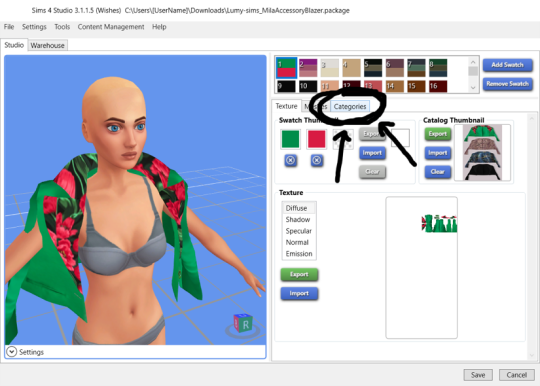Select Diffuse in the texture list

coord(299,208)
